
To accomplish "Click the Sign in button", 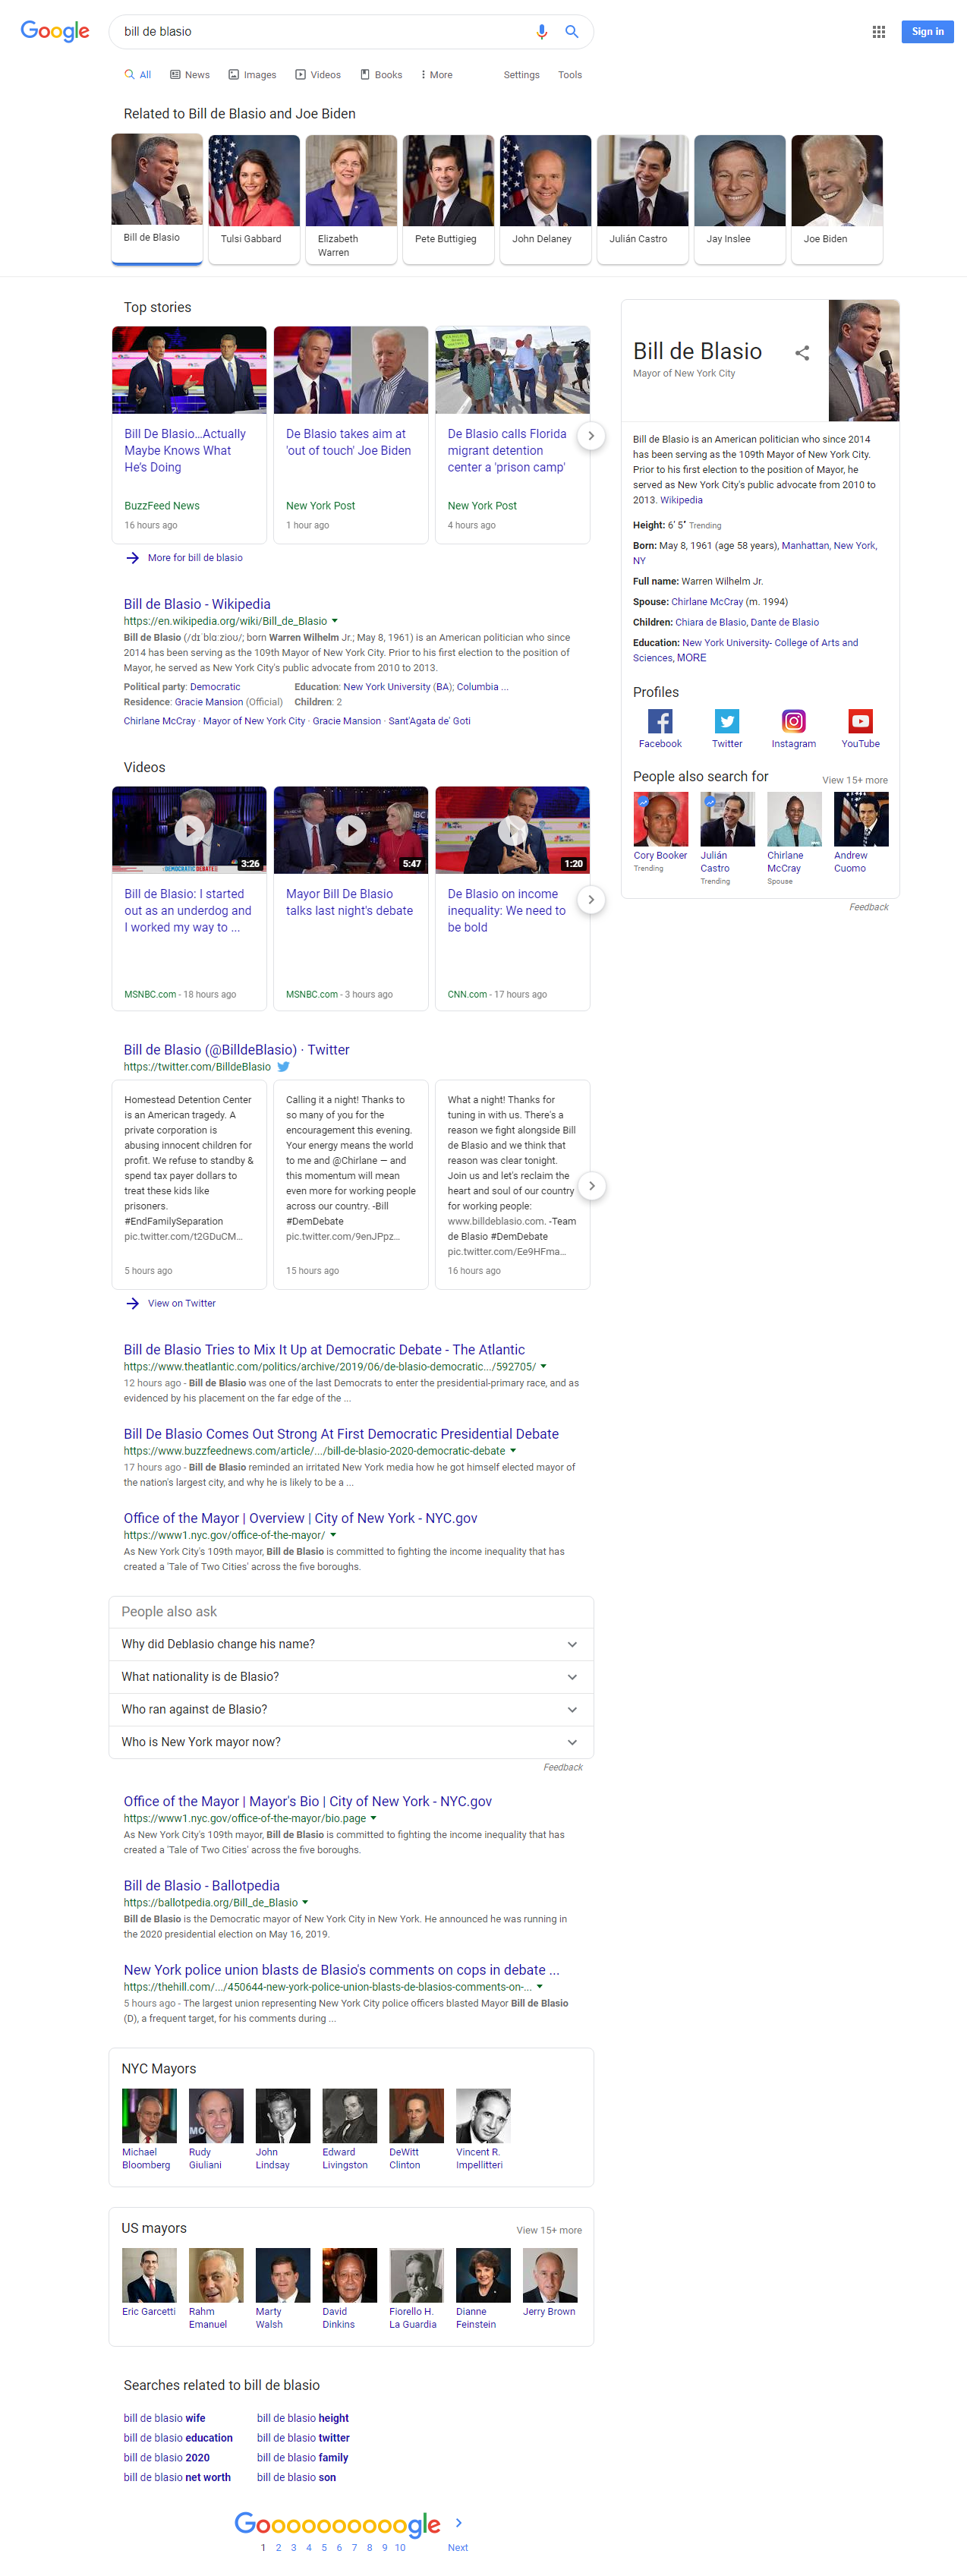I will 927,32.
